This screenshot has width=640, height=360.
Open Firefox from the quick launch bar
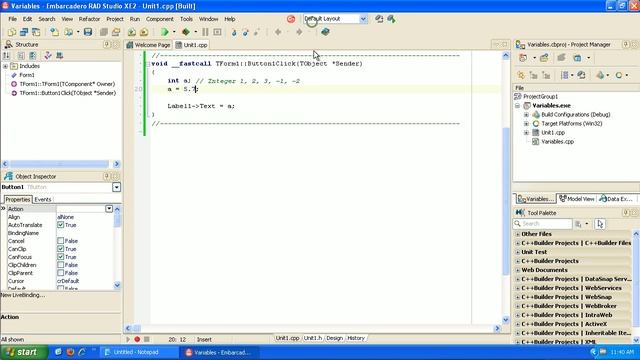click(x=70, y=352)
